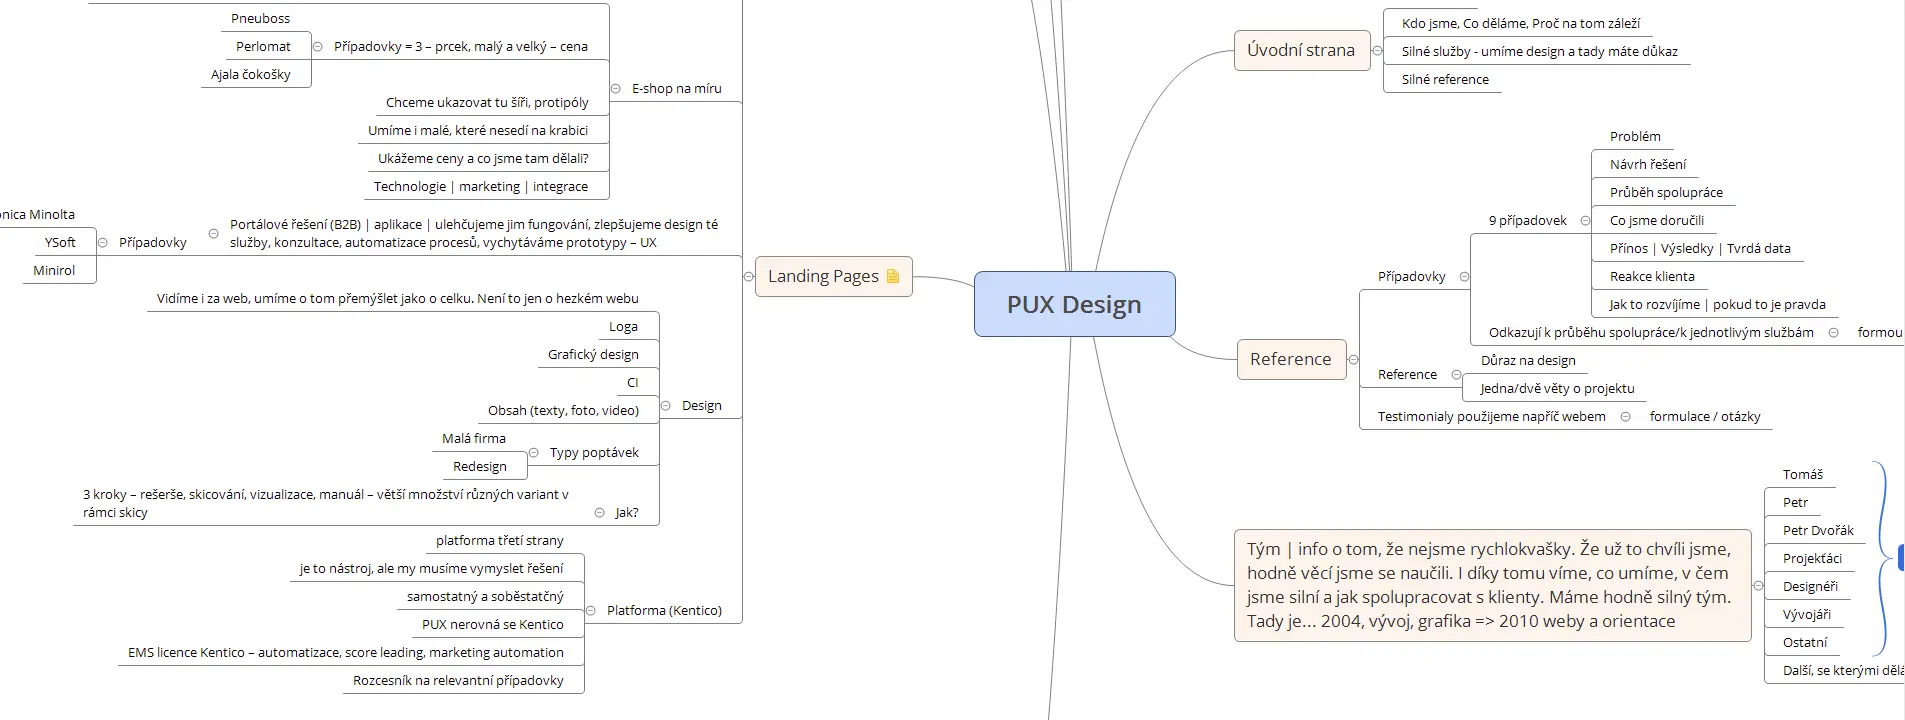Select the central PUX Design node
Viewport: 1905px width, 720px height.
click(1074, 304)
